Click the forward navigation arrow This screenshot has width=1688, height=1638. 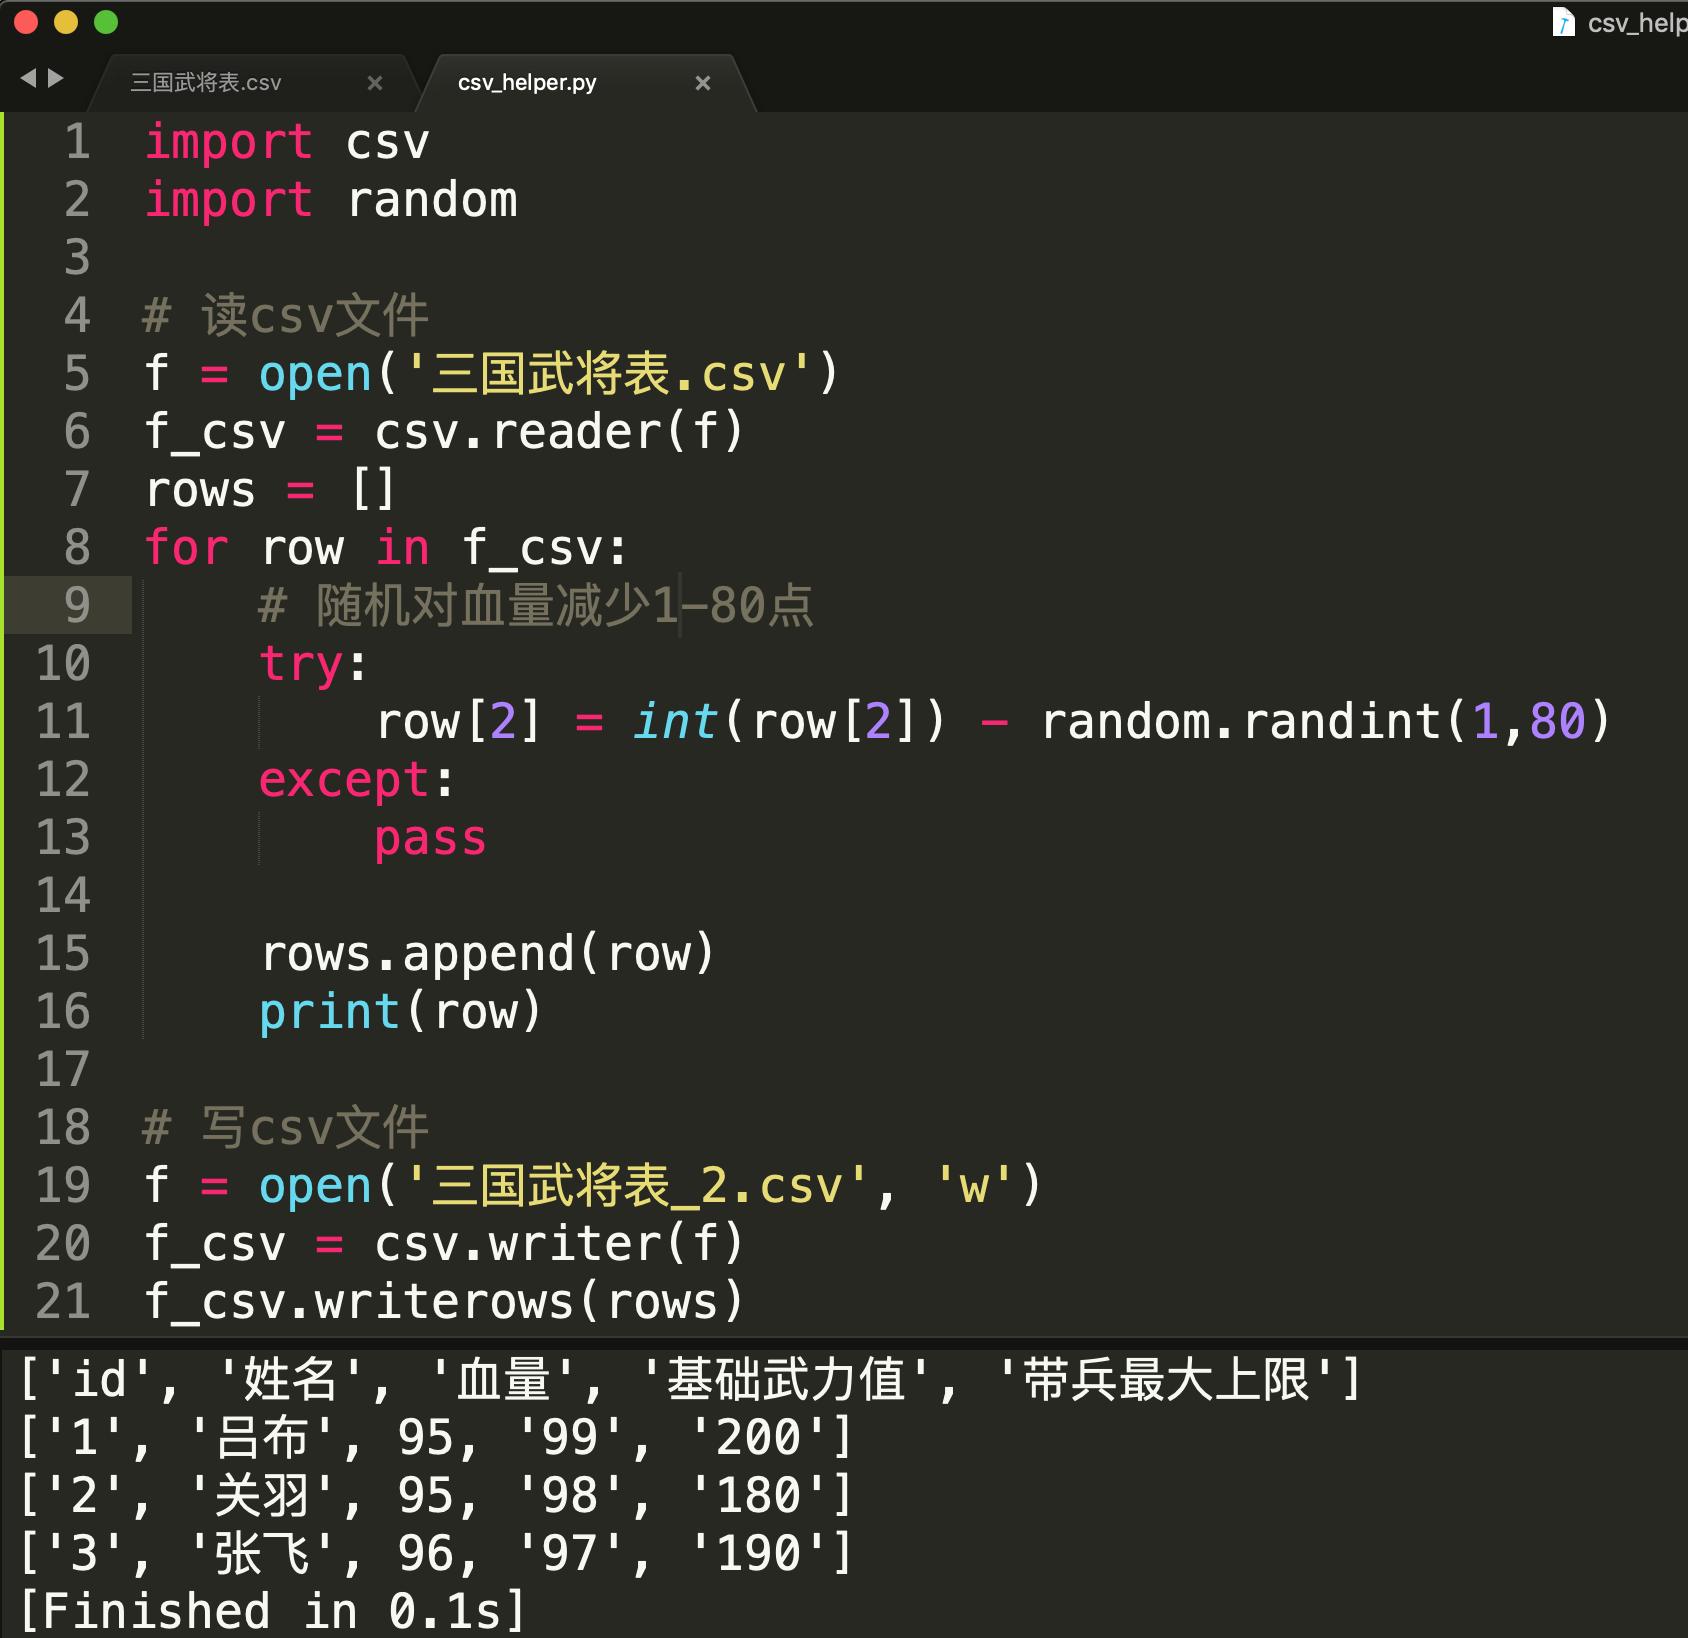click(57, 77)
